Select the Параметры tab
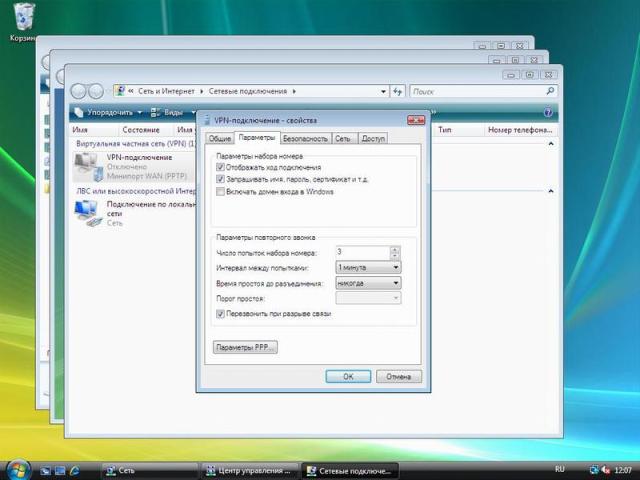This screenshot has height=480, width=640. tap(257, 138)
